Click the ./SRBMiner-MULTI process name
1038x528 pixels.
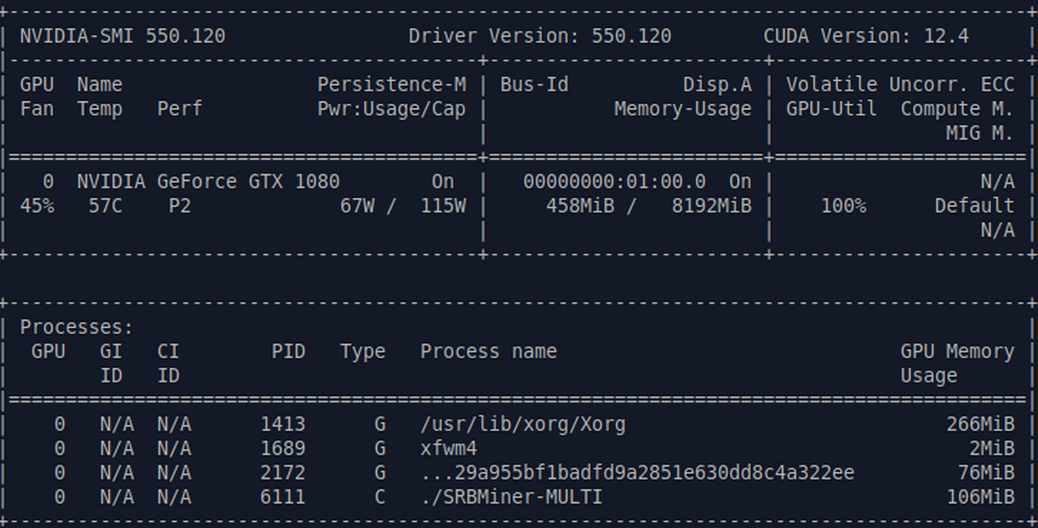(511, 497)
